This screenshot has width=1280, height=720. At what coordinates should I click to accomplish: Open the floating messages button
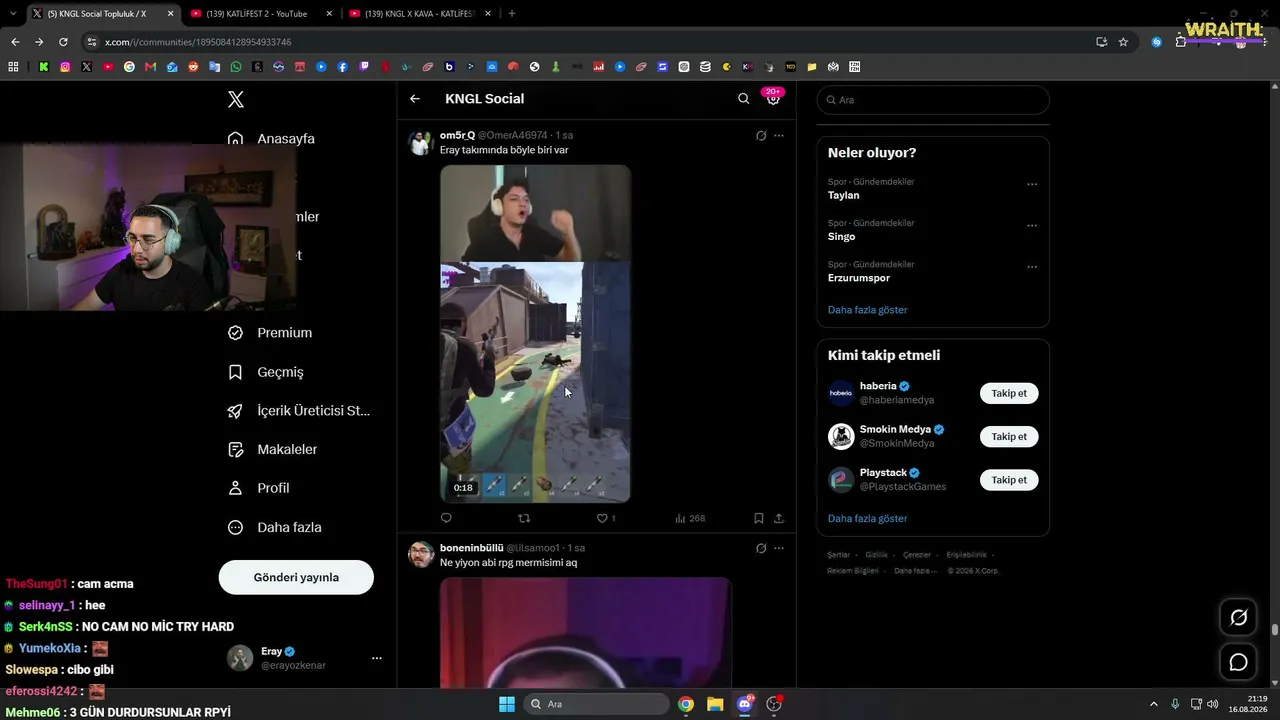click(1238, 662)
